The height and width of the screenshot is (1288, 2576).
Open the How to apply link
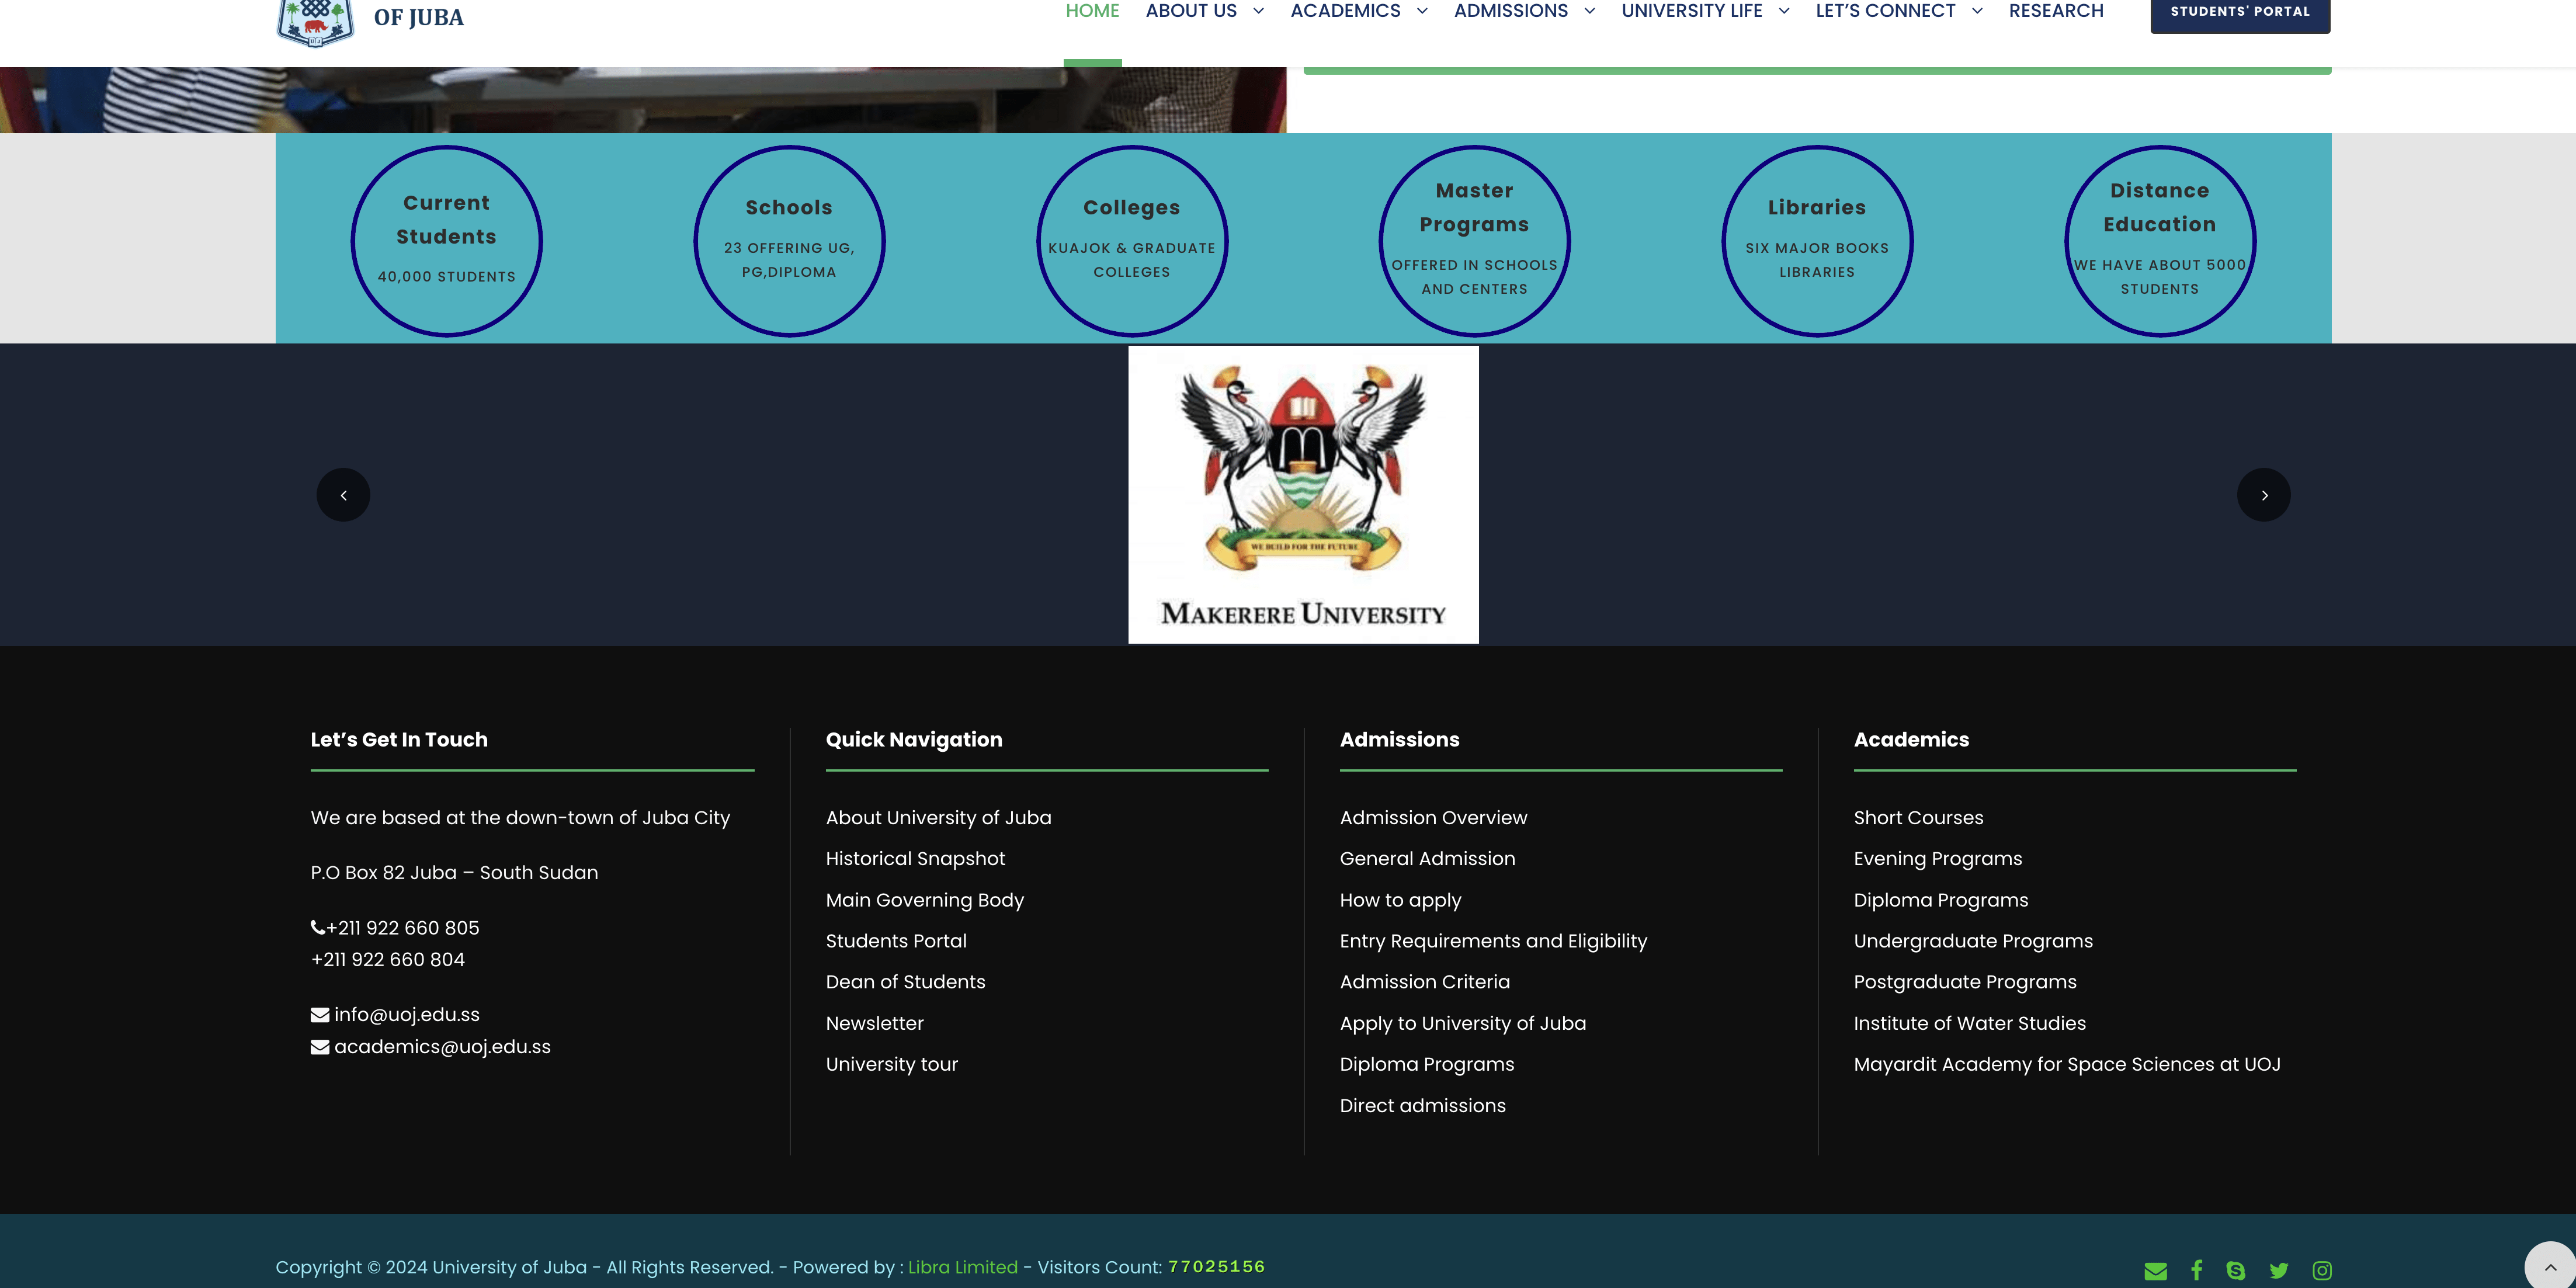[1400, 900]
